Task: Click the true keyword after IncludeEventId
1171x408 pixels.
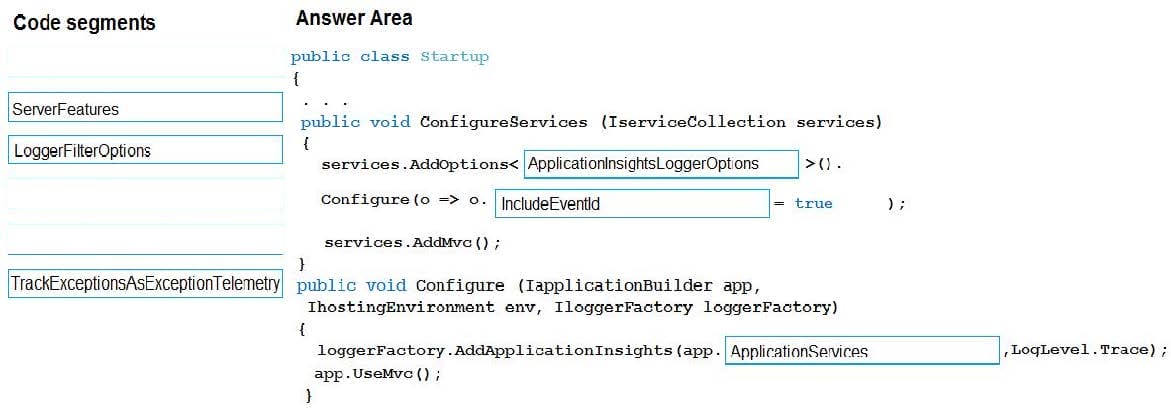Action: coord(813,203)
